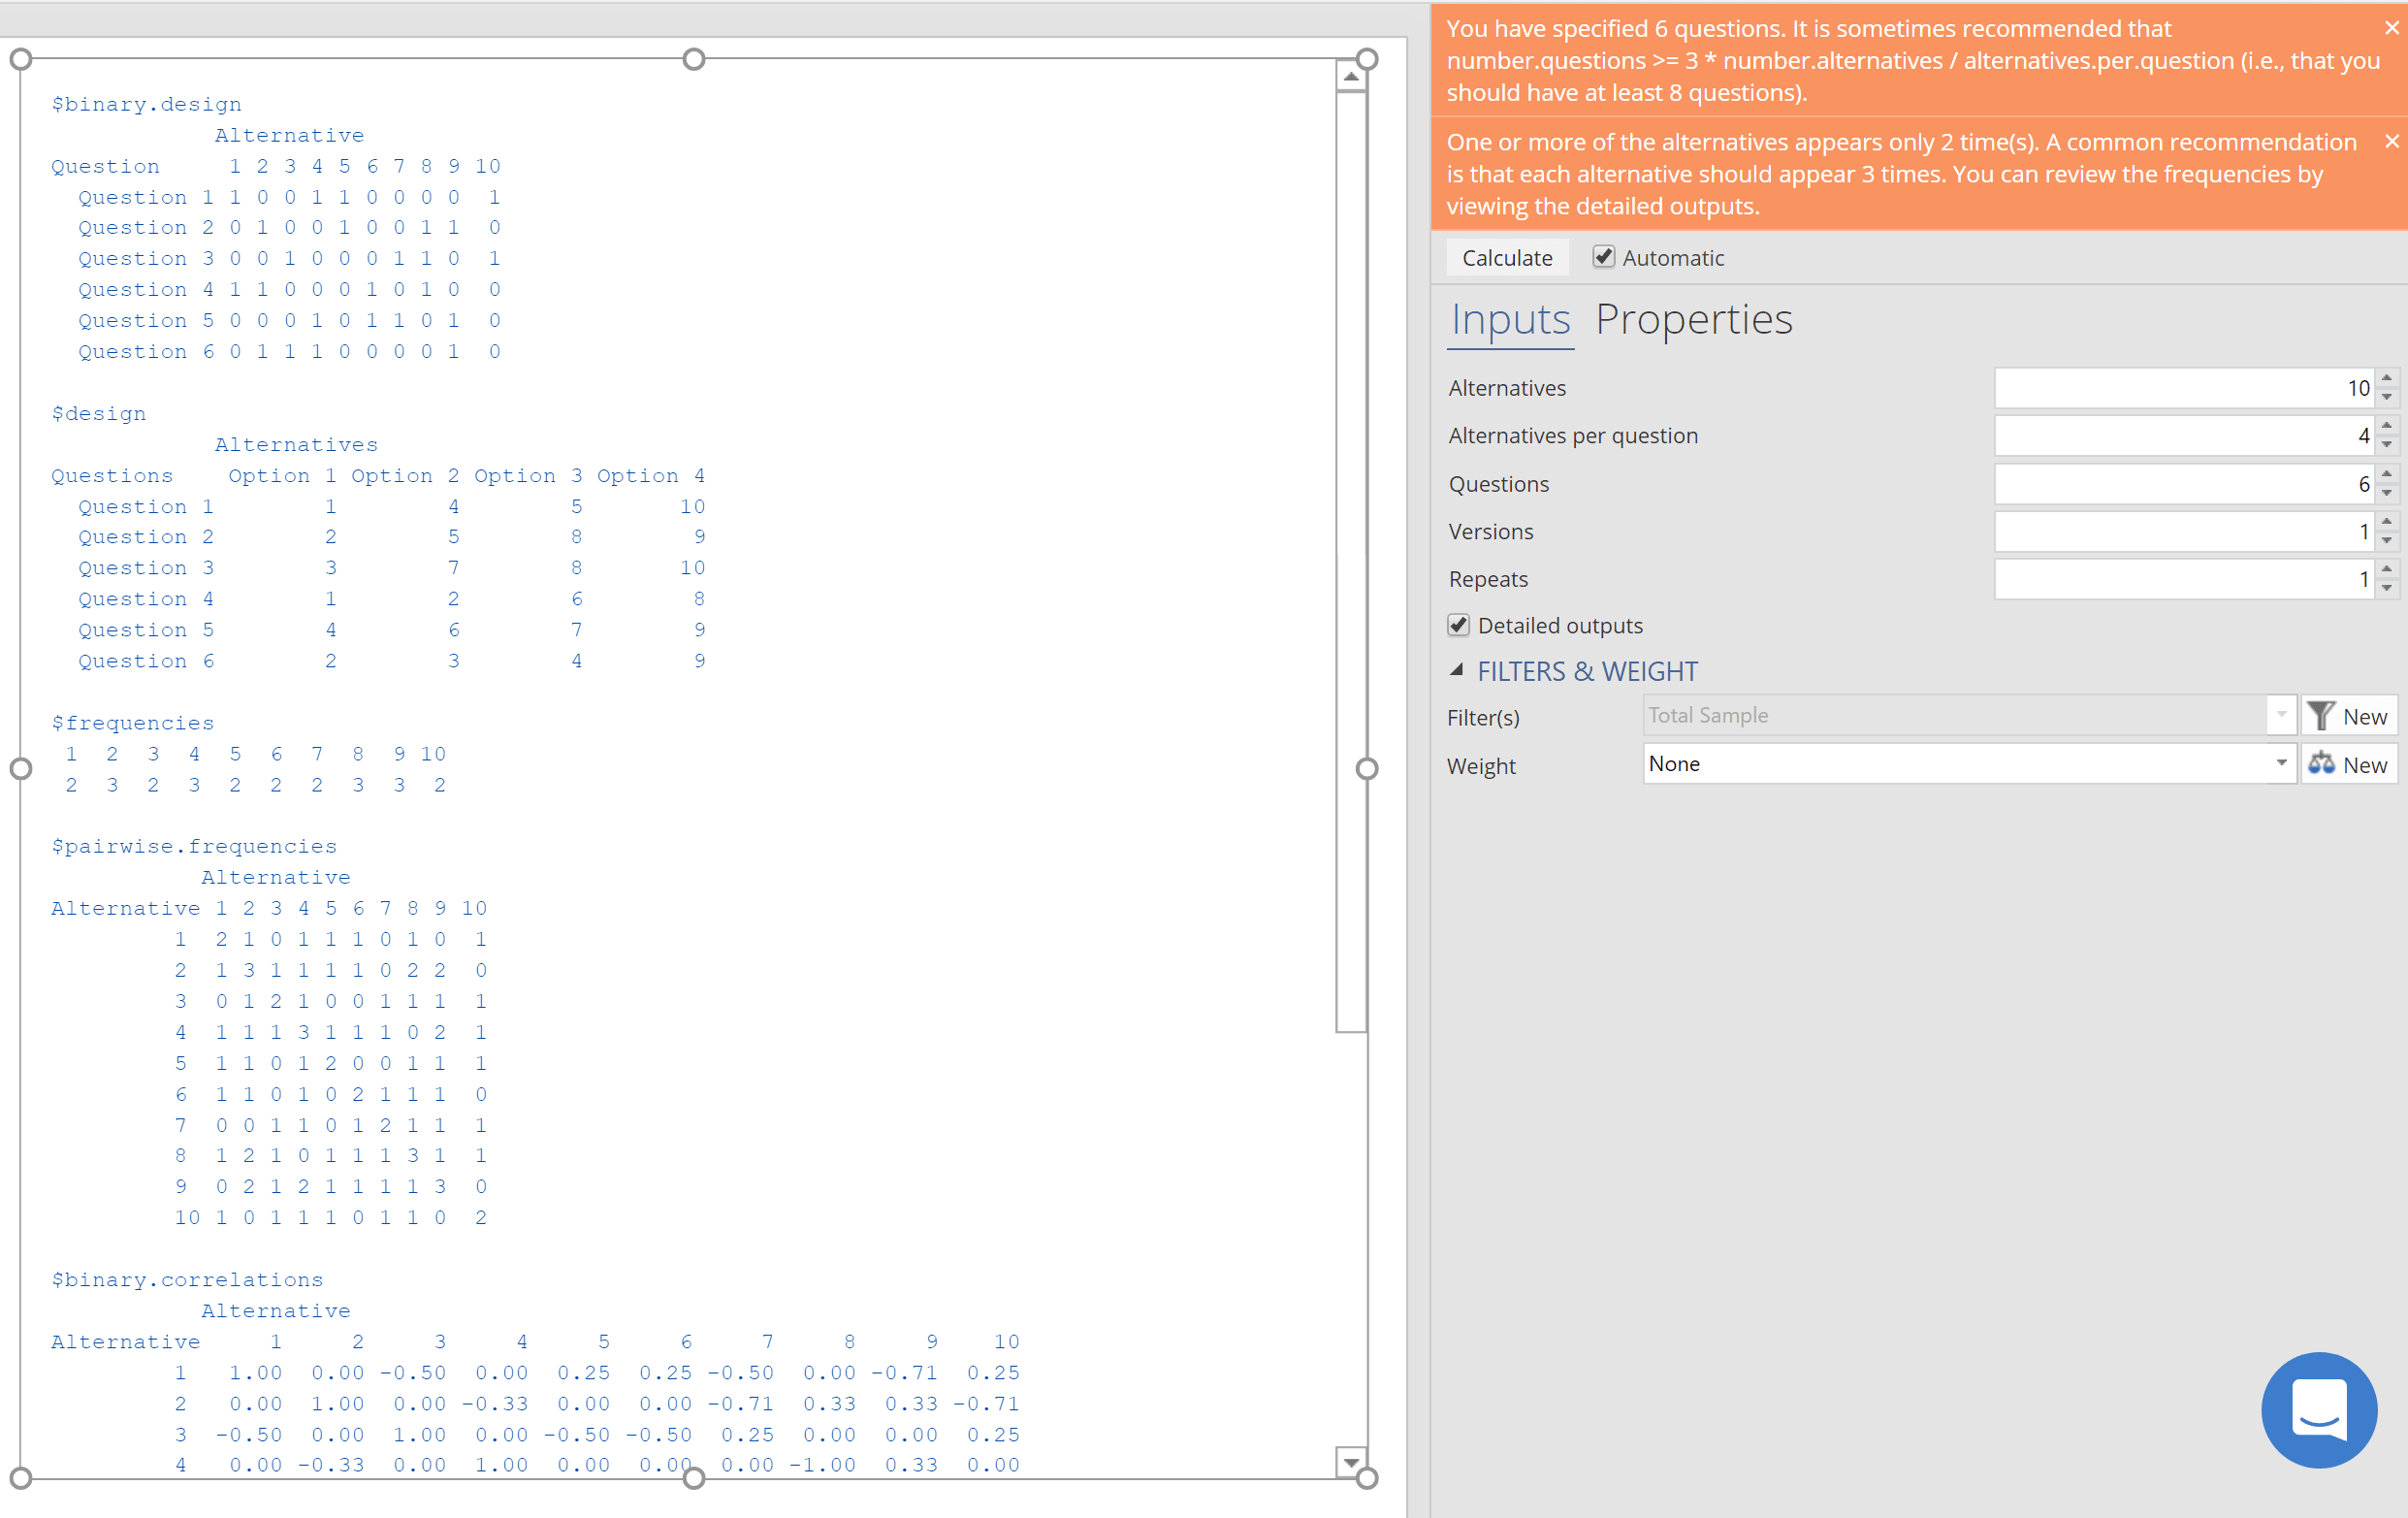Open the chat support bubble icon
2408x1518 pixels.
[2318, 1409]
